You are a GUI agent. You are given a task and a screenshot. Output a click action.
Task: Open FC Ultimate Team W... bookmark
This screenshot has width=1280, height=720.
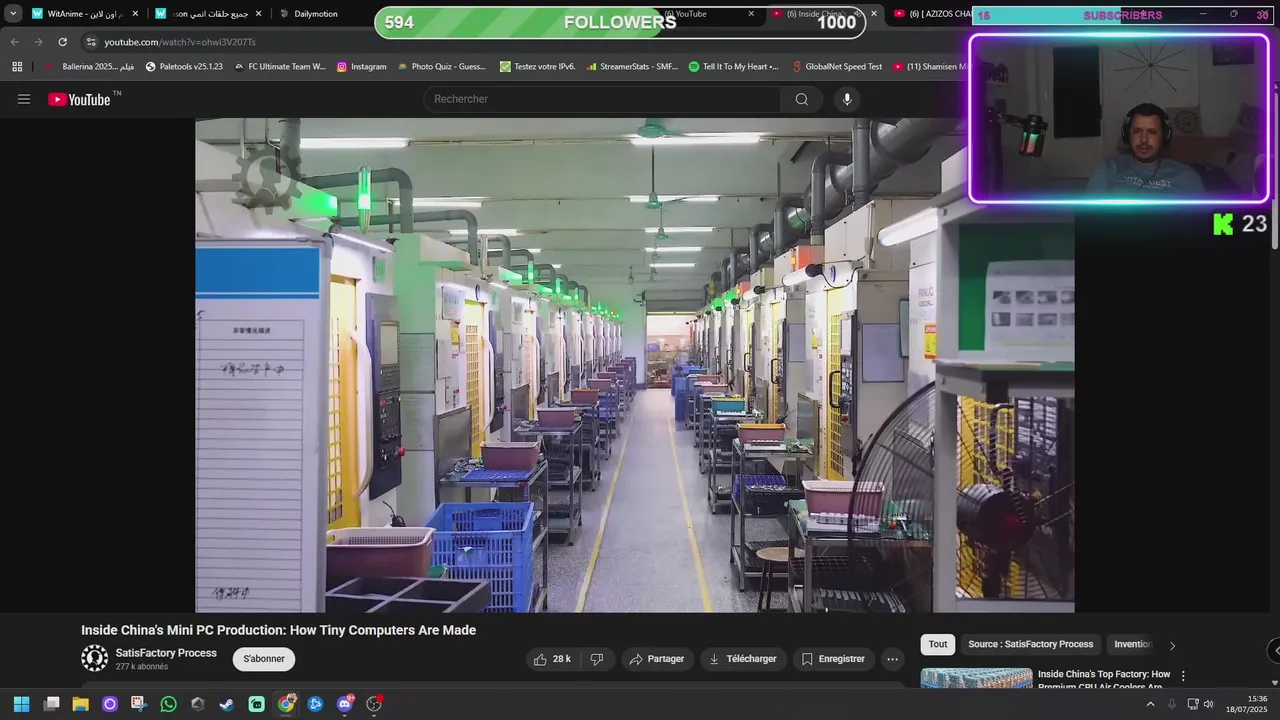coord(280,67)
